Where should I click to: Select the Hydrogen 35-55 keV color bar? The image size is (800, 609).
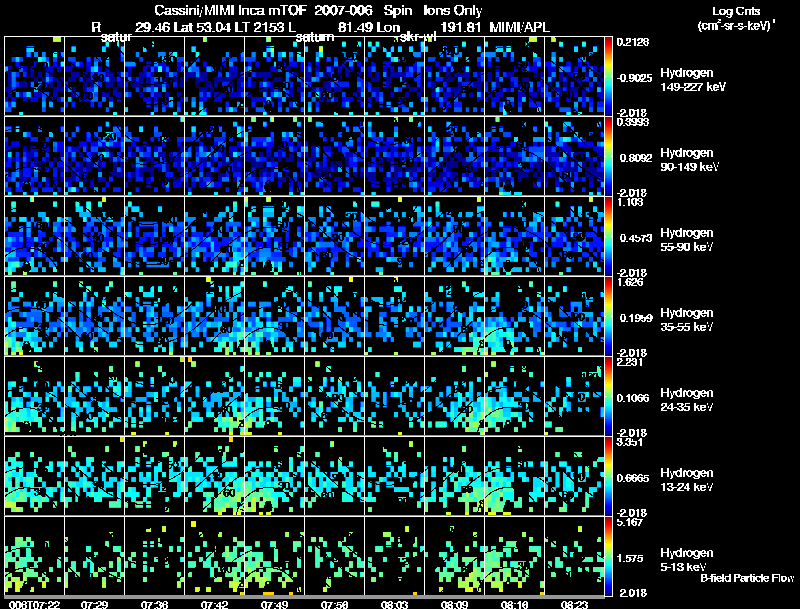[x=608, y=316]
